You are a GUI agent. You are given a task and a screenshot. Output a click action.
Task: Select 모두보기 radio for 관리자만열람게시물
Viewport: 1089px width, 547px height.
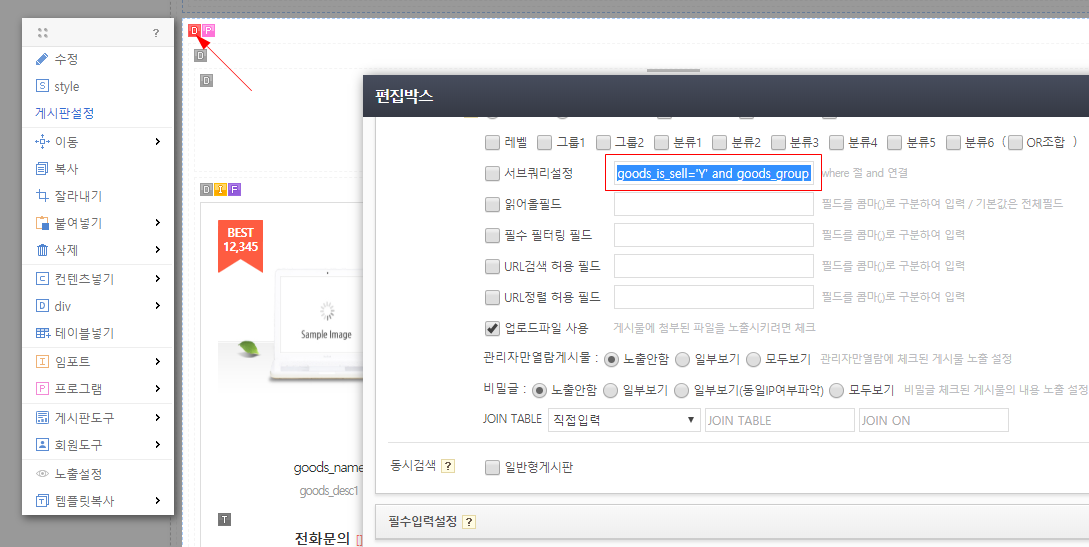pyautogui.click(x=755, y=359)
